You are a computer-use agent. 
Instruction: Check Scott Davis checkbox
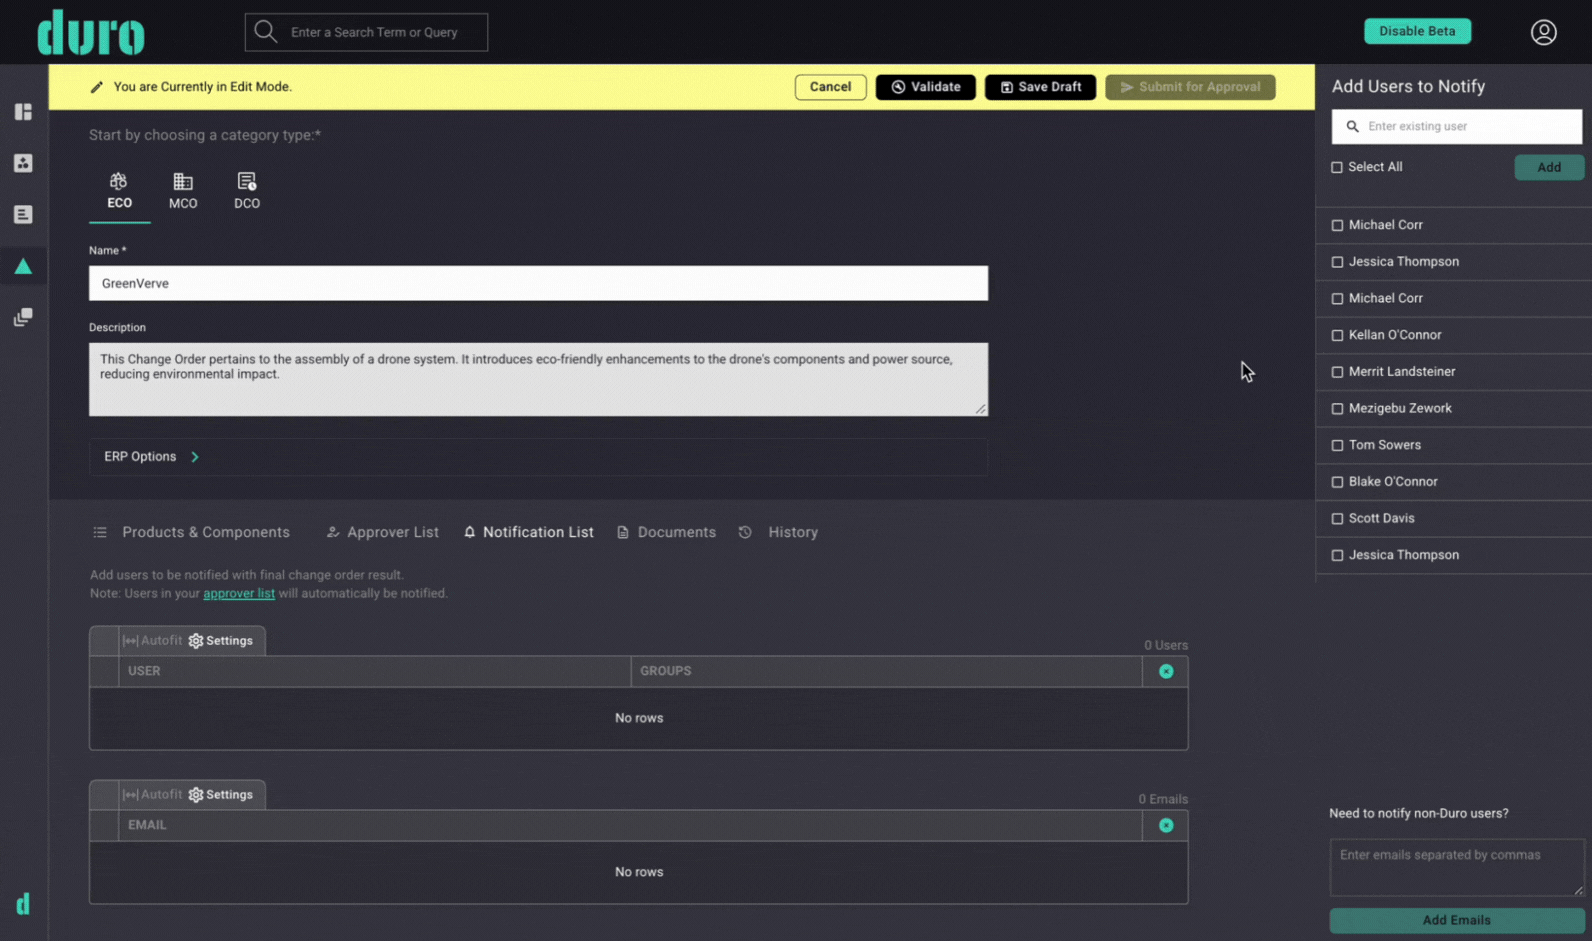pyautogui.click(x=1337, y=519)
